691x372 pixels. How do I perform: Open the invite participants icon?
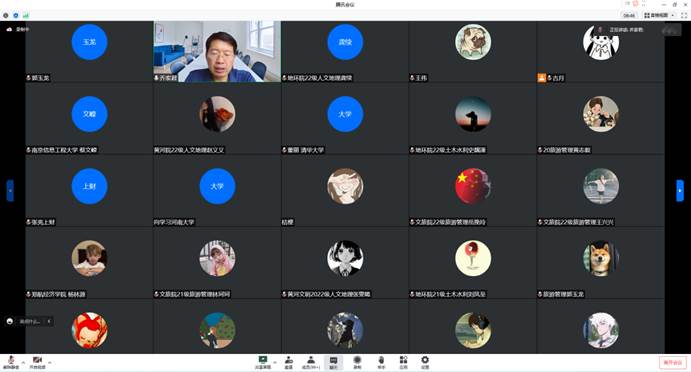point(289,362)
